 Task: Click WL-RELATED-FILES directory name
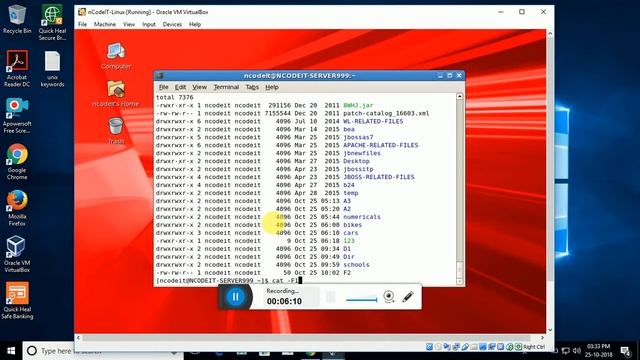point(373,121)
